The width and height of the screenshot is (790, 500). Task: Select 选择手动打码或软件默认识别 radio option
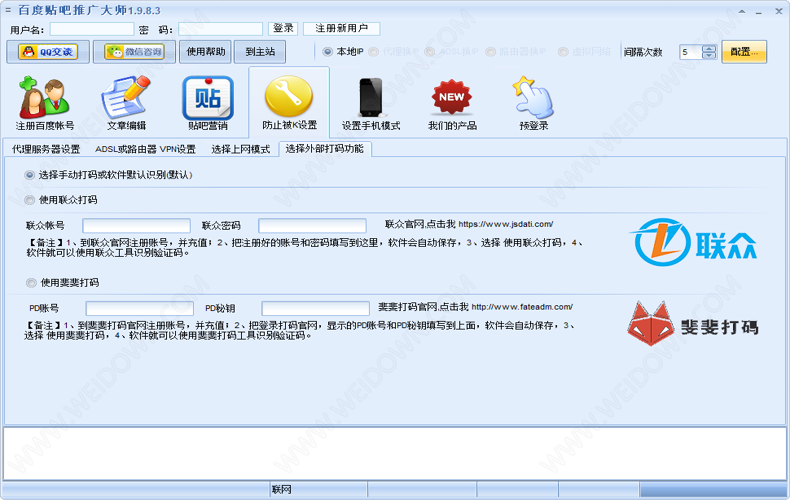point(29,175)
